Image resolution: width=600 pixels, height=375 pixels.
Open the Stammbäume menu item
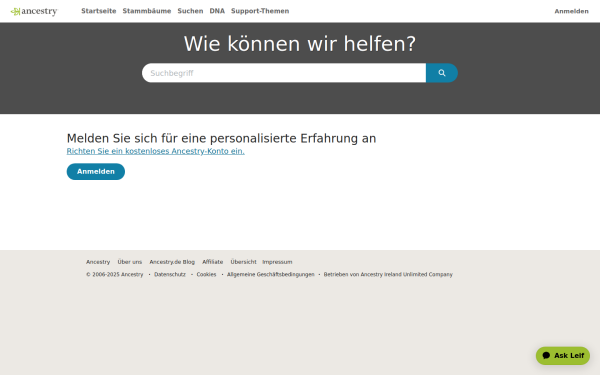pos(147,11)
